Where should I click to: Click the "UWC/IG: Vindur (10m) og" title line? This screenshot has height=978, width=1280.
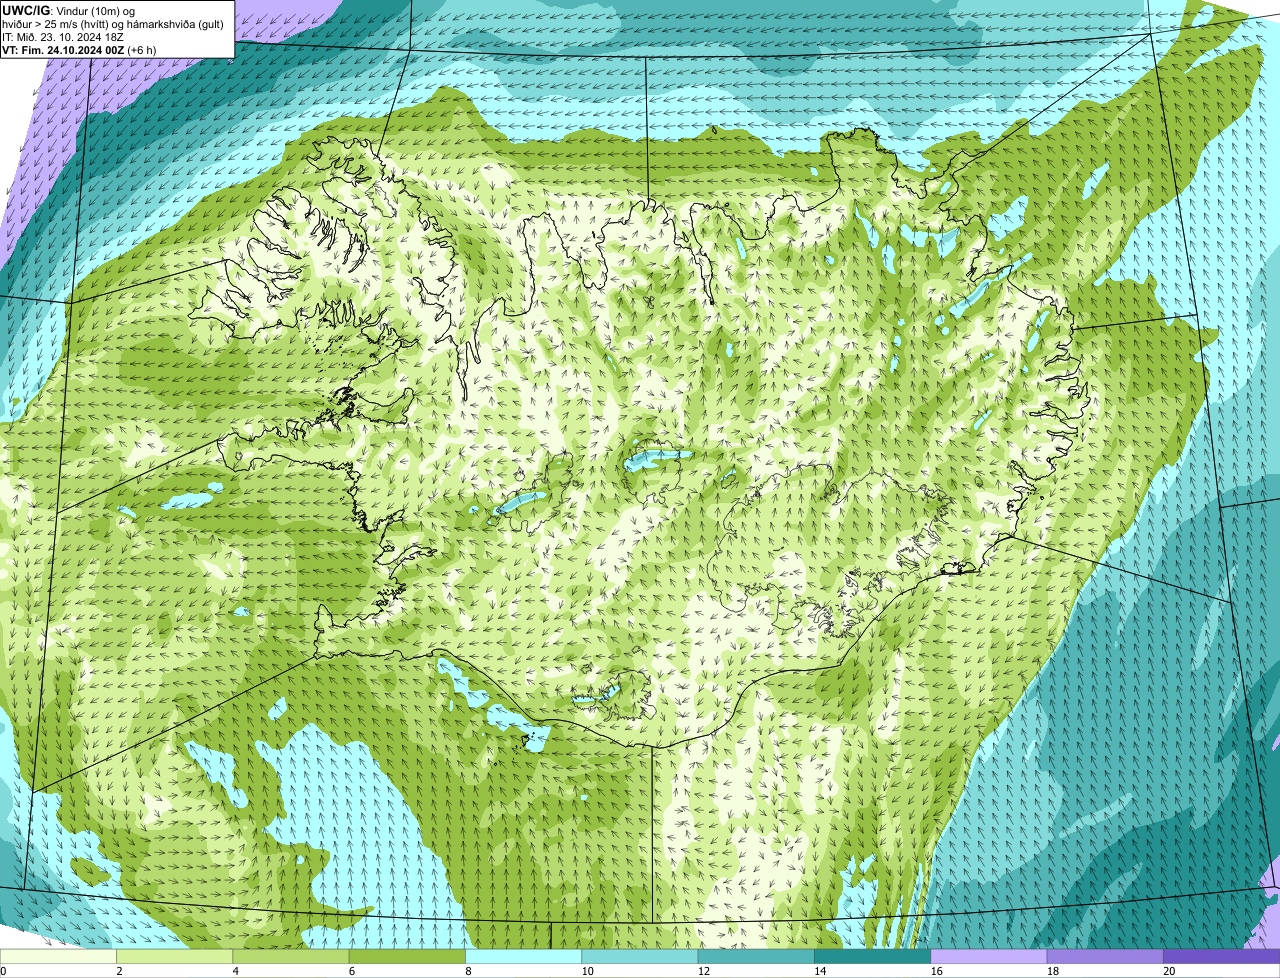69,10
